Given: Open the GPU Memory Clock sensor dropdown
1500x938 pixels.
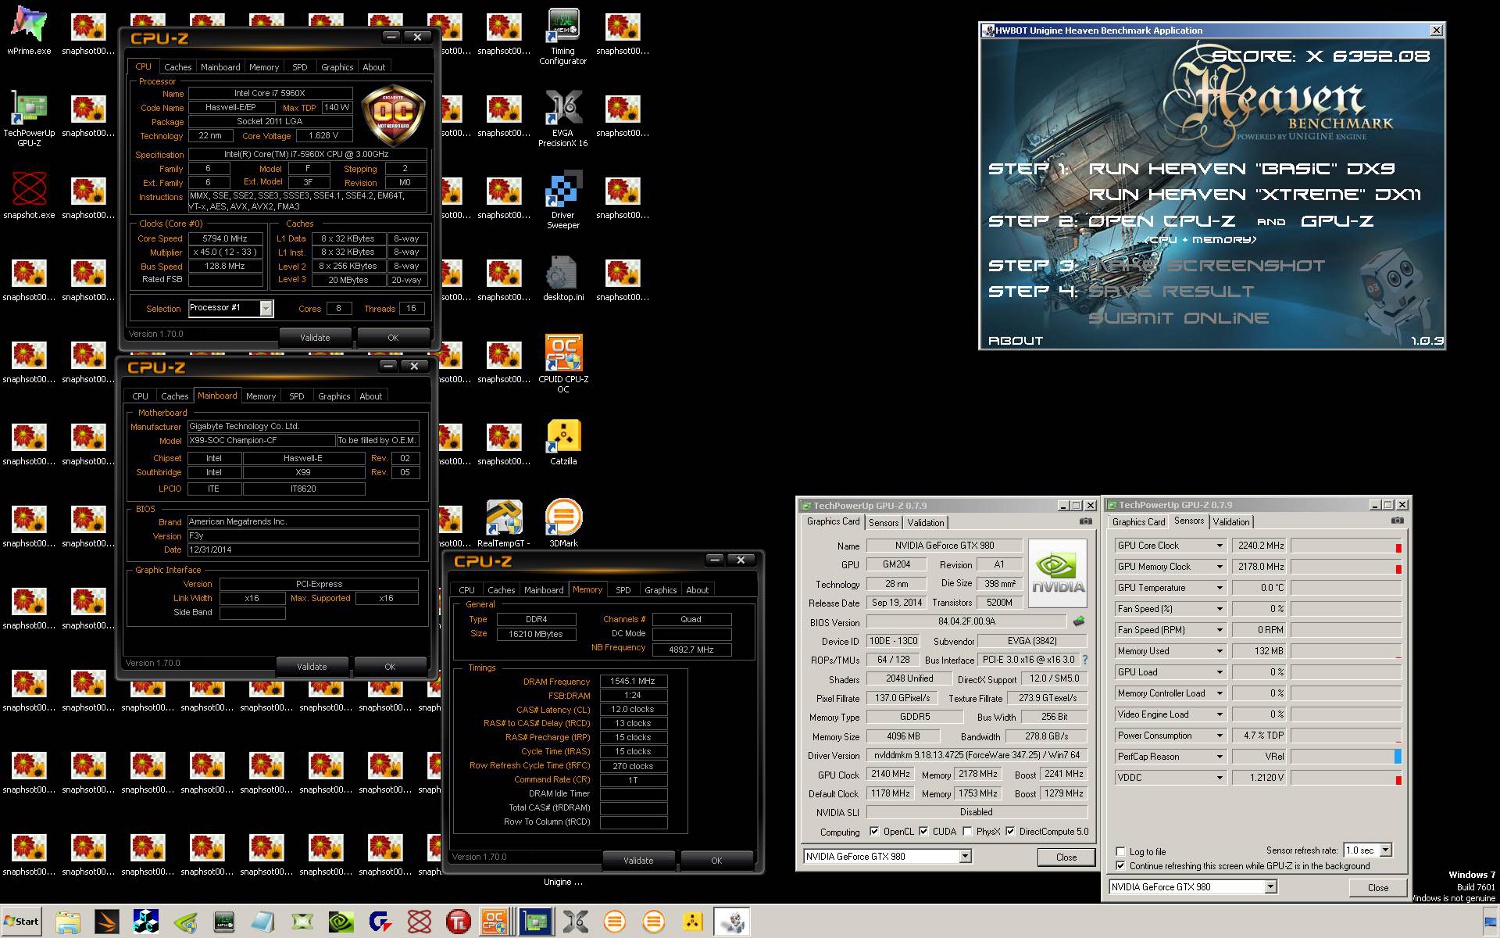Looking at the screenshot, I should point(1219,567).
